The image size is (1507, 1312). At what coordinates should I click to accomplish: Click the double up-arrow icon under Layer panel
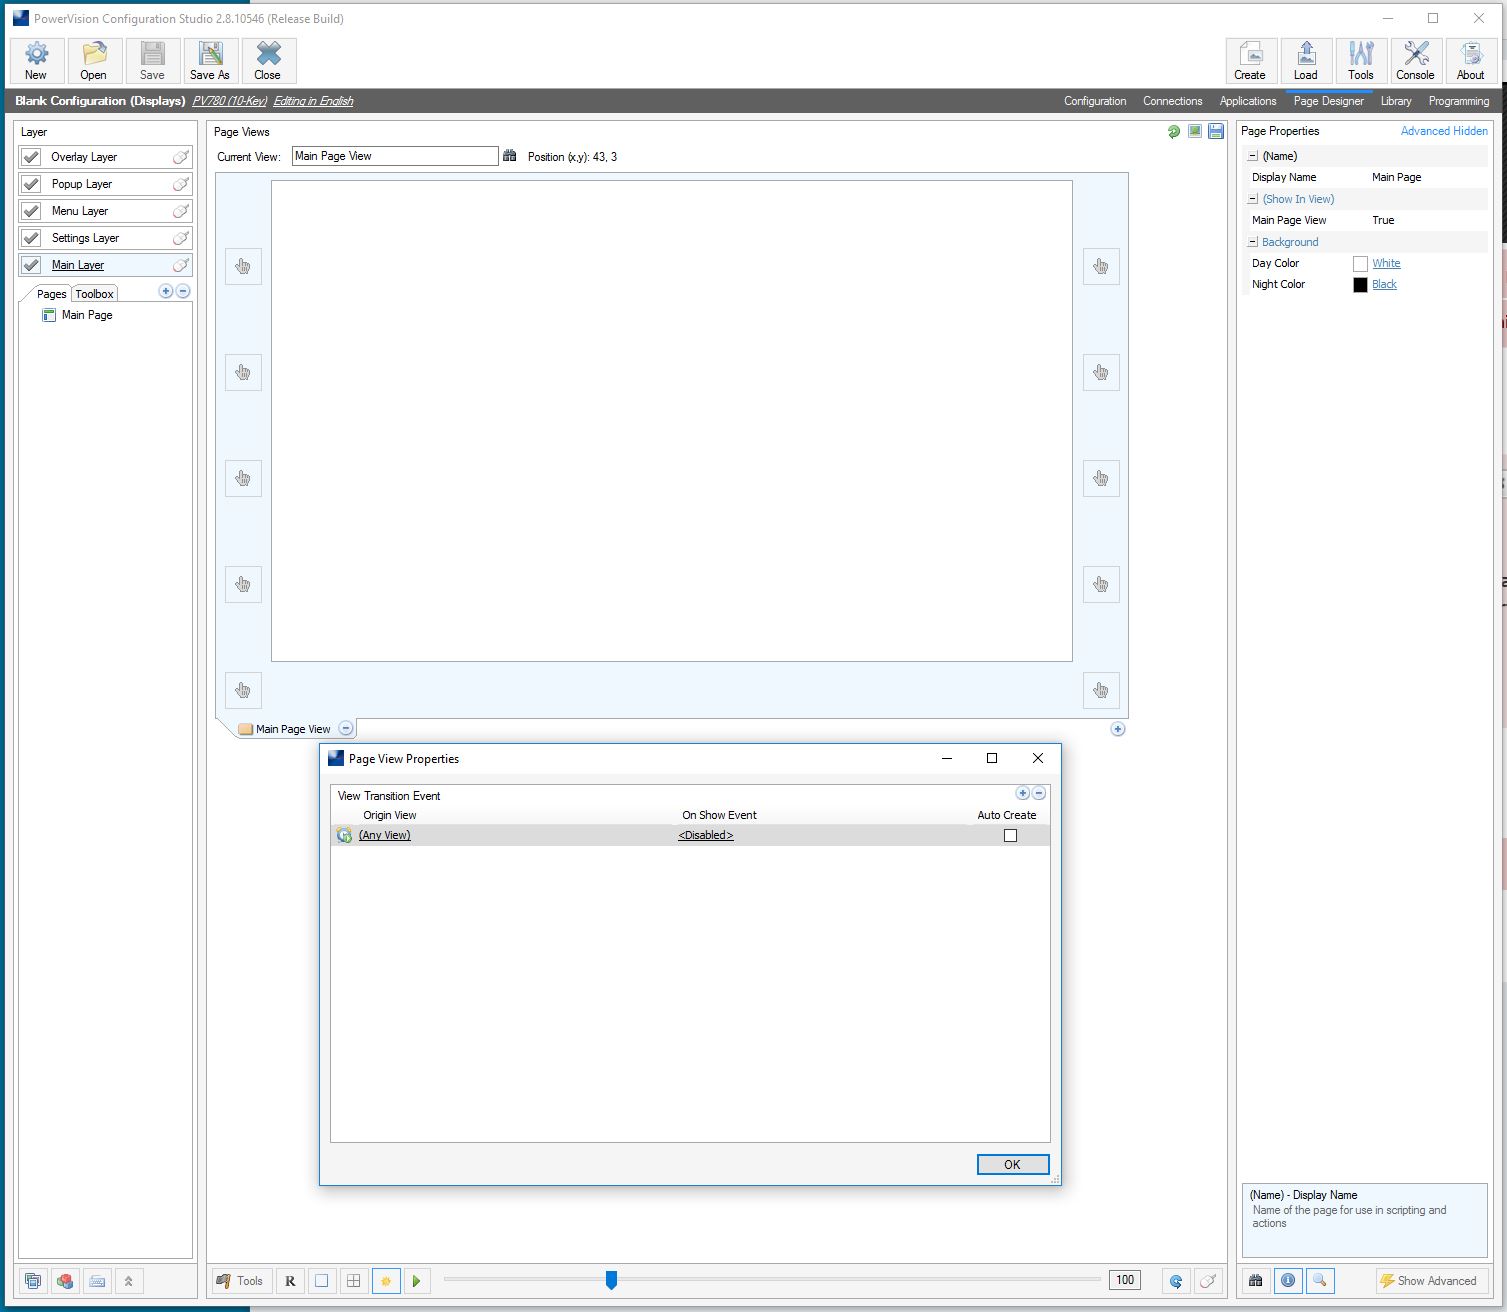pyautogui.click(x=129, y=1281)
